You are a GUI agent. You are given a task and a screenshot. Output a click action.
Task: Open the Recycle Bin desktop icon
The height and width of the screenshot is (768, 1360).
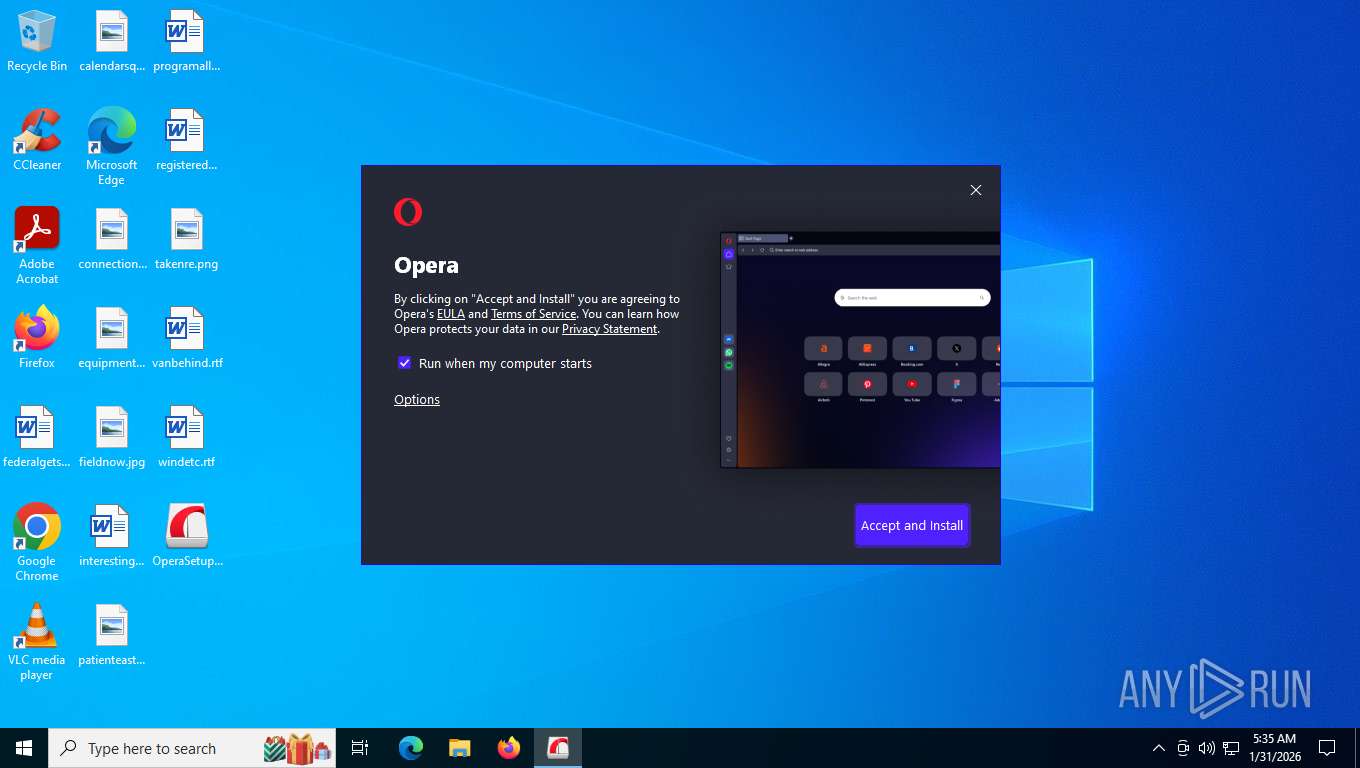[37, 40]
